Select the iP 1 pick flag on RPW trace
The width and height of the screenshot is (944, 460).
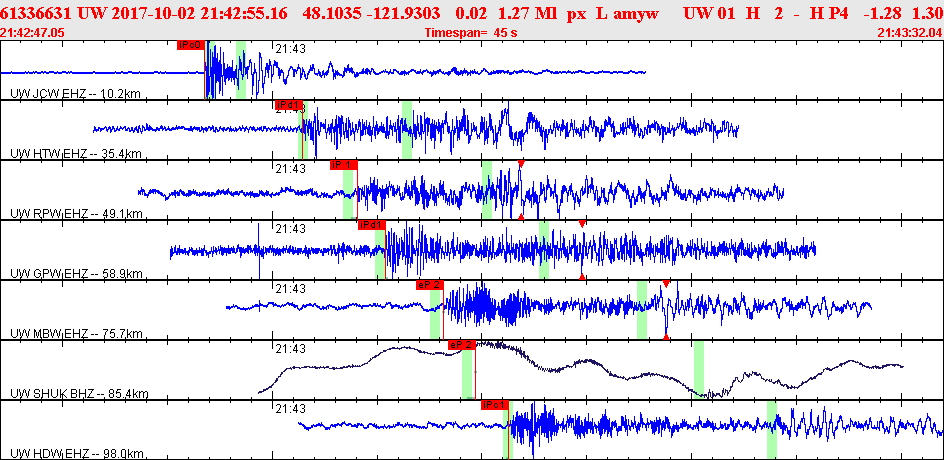click(x=344, y=165)
